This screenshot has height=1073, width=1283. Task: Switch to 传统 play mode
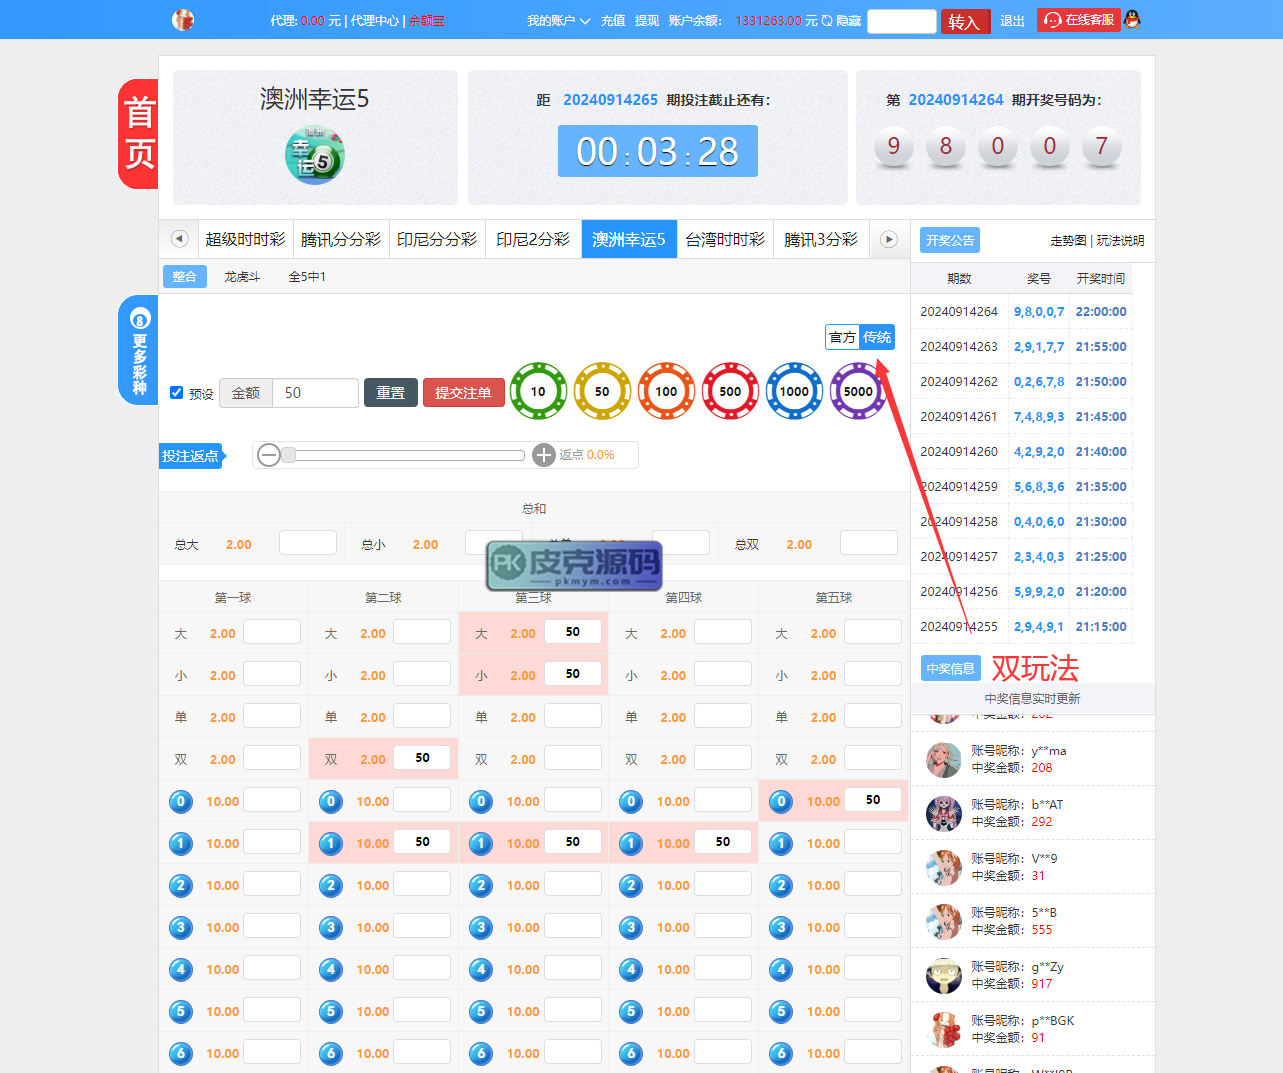tap(877, 337)
